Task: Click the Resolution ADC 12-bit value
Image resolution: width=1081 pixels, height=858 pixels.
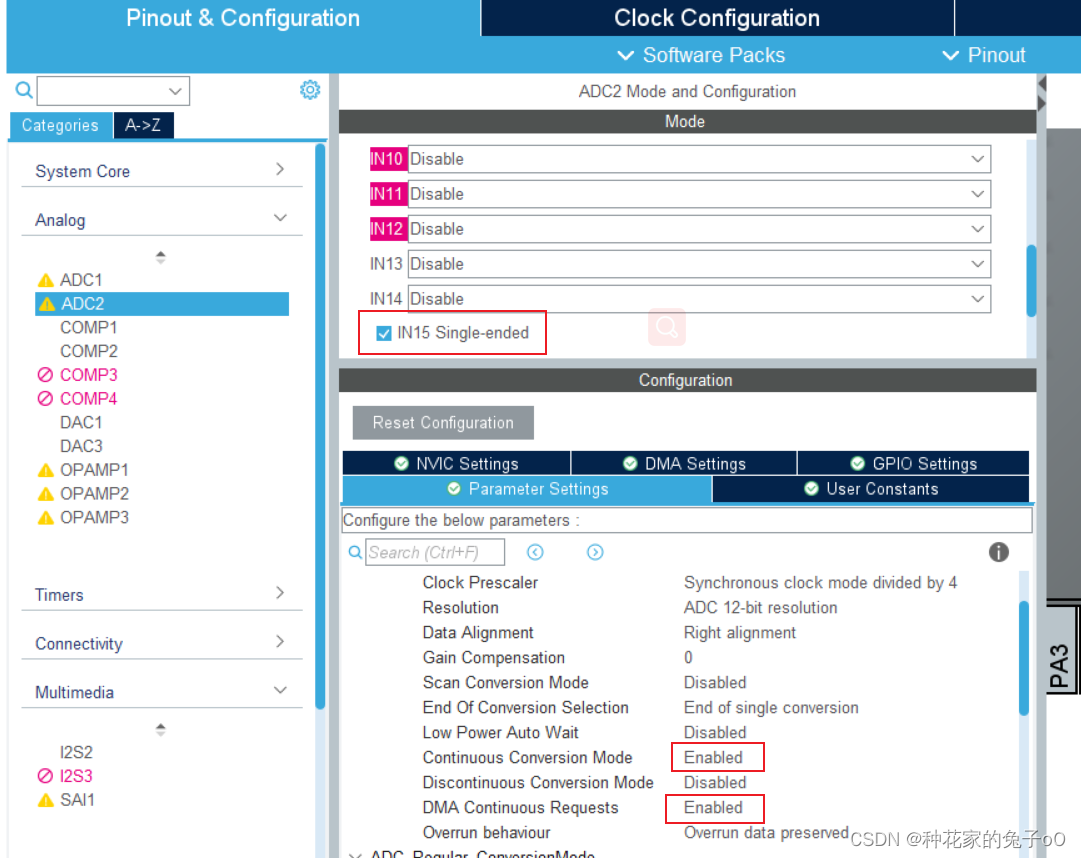Action: [760, 608]
